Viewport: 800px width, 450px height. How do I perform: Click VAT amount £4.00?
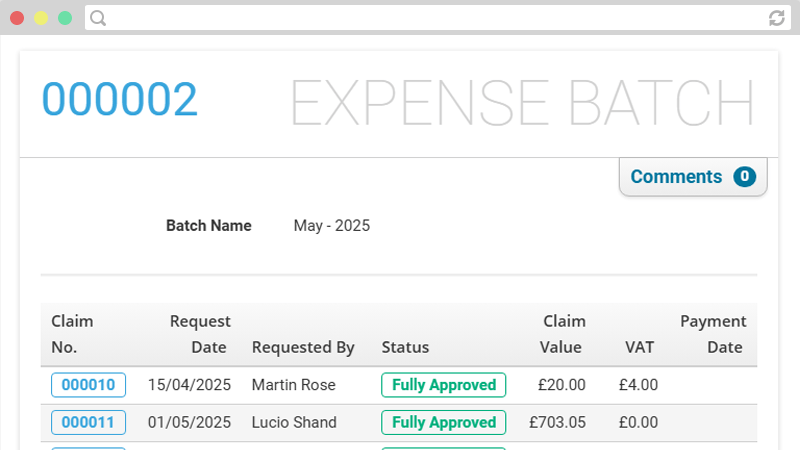[x=638, y=385]
